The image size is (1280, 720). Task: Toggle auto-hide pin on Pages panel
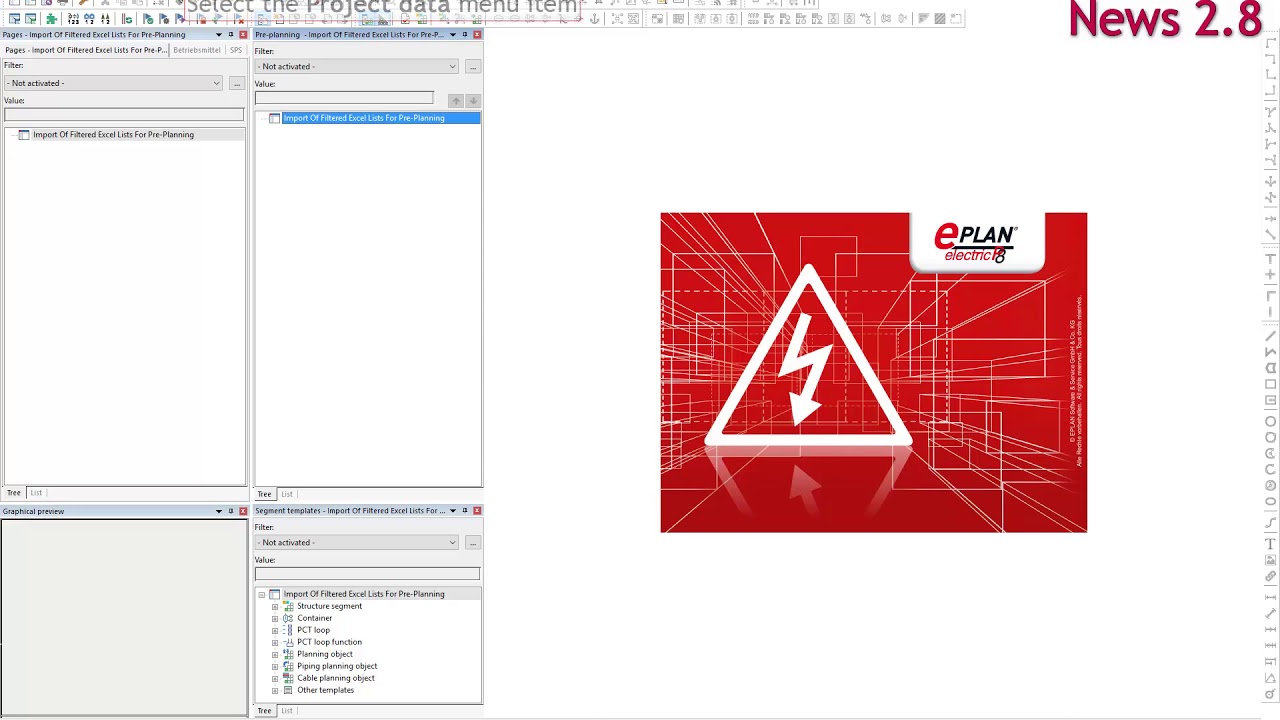pyautogui.click(x=230, y=35)
